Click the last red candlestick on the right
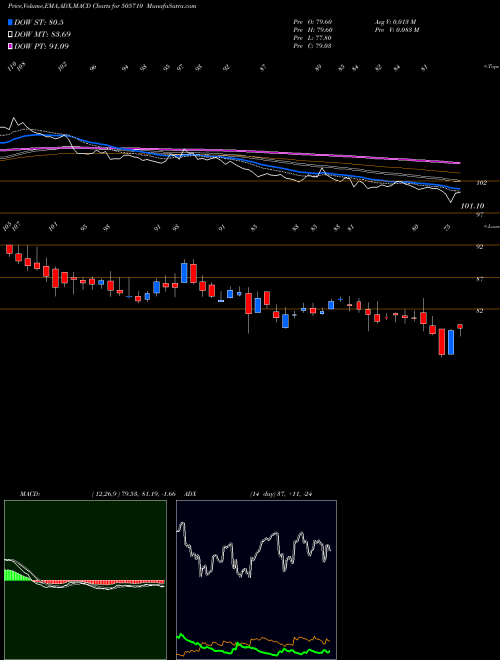This screenshot has width=500, height=660. click(x=460, y=327)
